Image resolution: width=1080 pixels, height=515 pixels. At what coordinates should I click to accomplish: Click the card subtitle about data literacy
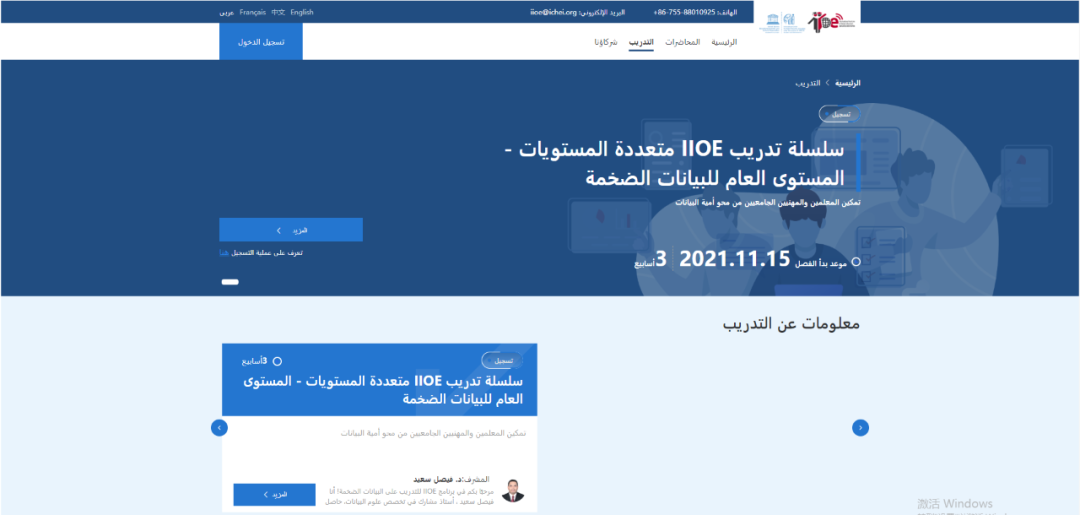click(x=433, y=434)
